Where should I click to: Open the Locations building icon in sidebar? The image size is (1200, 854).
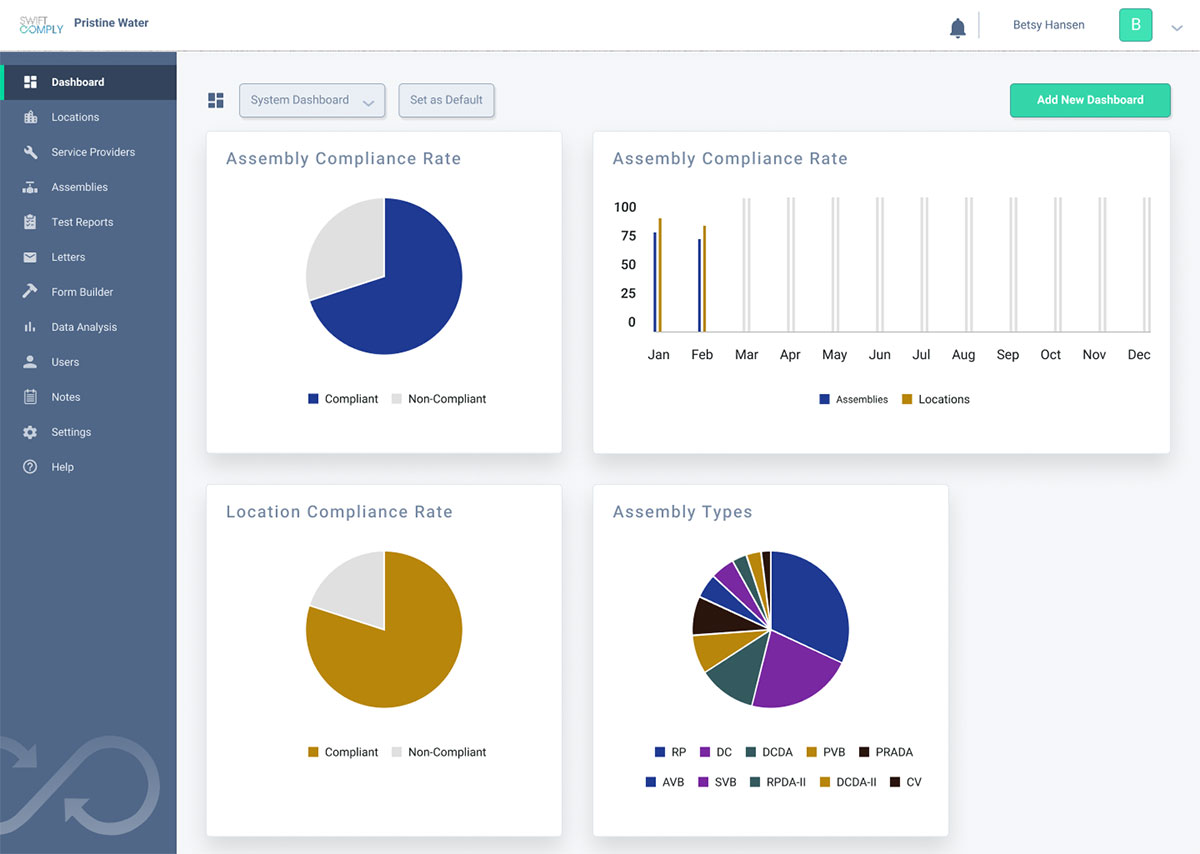(30, 117)
